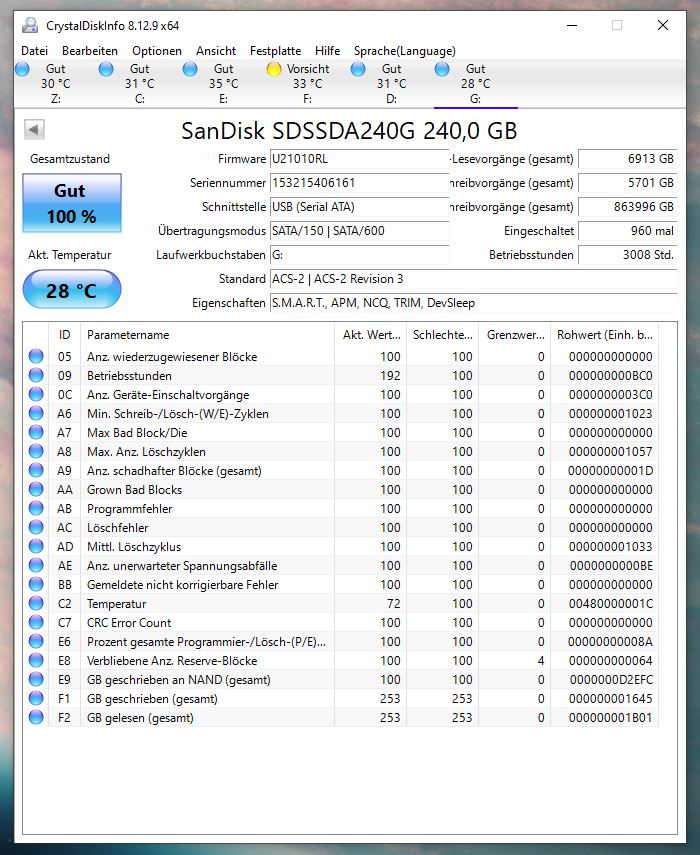
Task: Click the Schnittstelle field USB (Serial ATA)
Action: 359,207
